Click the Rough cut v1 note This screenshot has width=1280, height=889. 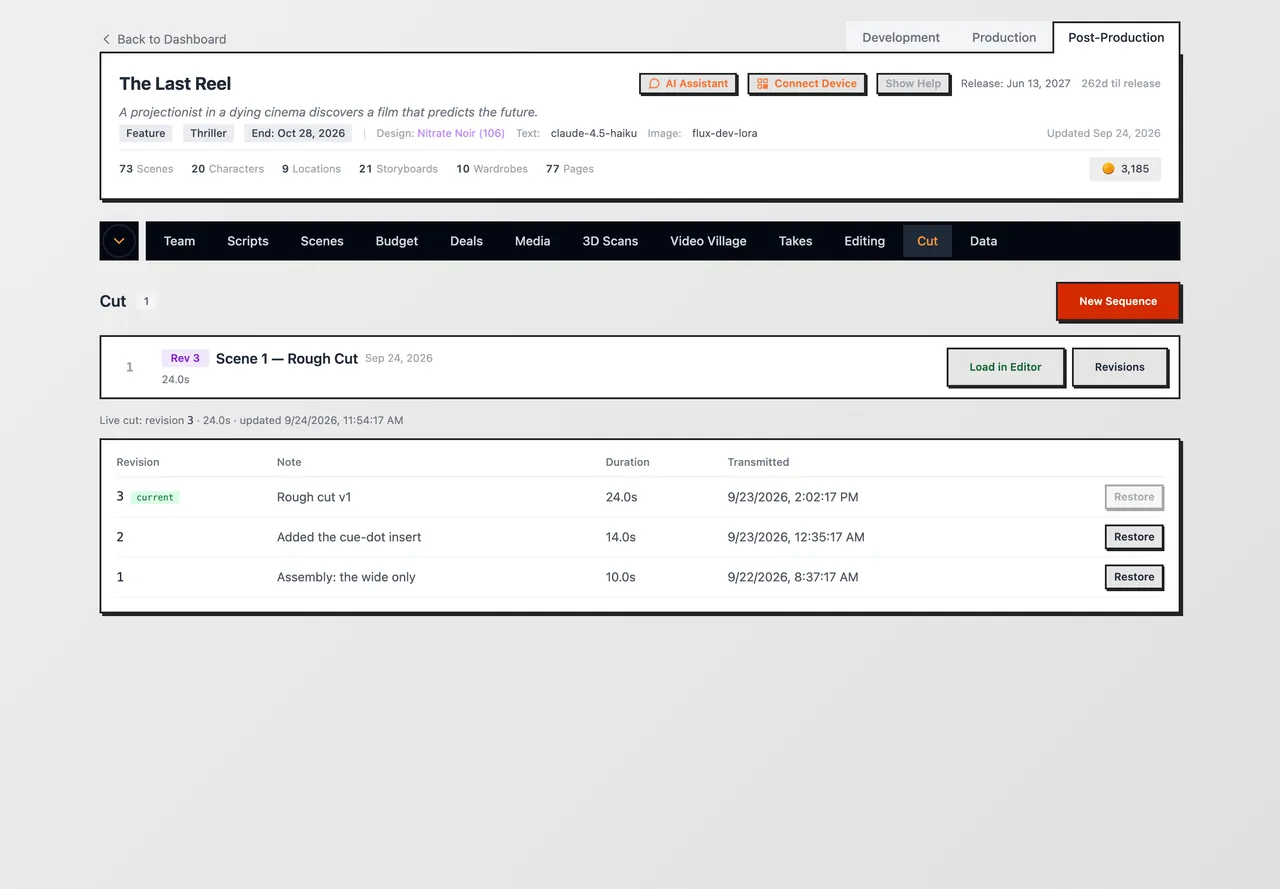point(314,497)
